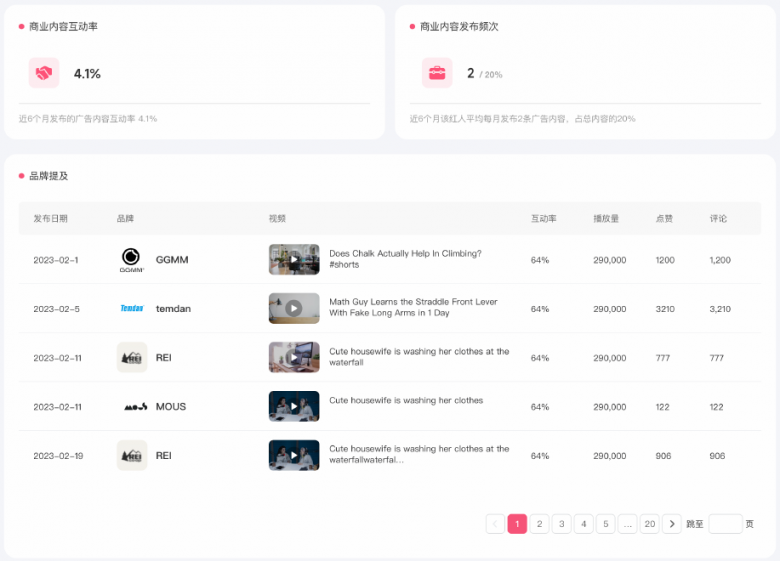Go to page 2 of brand mentions
The width and height of the screenshot is (780, 561).
[x=539, y=524]
